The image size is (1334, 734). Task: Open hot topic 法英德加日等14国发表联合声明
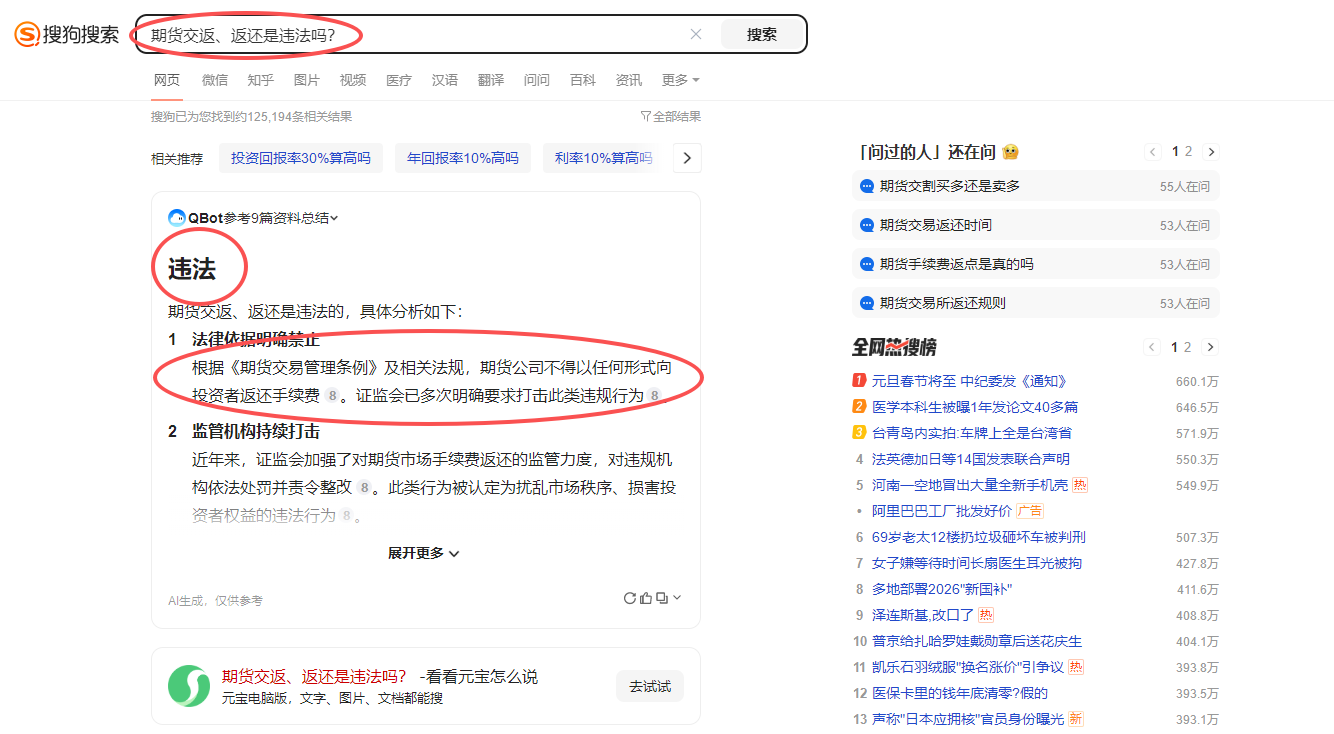[971, 459]
